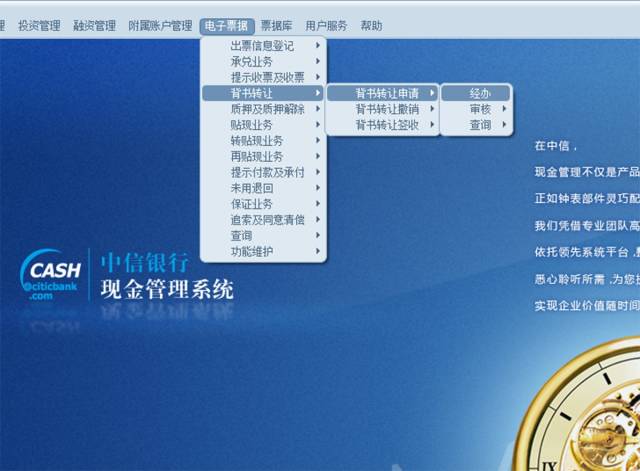640x471 pixels.
Task: Expand arrow next to 审核
Action: (x=504, y=109)
